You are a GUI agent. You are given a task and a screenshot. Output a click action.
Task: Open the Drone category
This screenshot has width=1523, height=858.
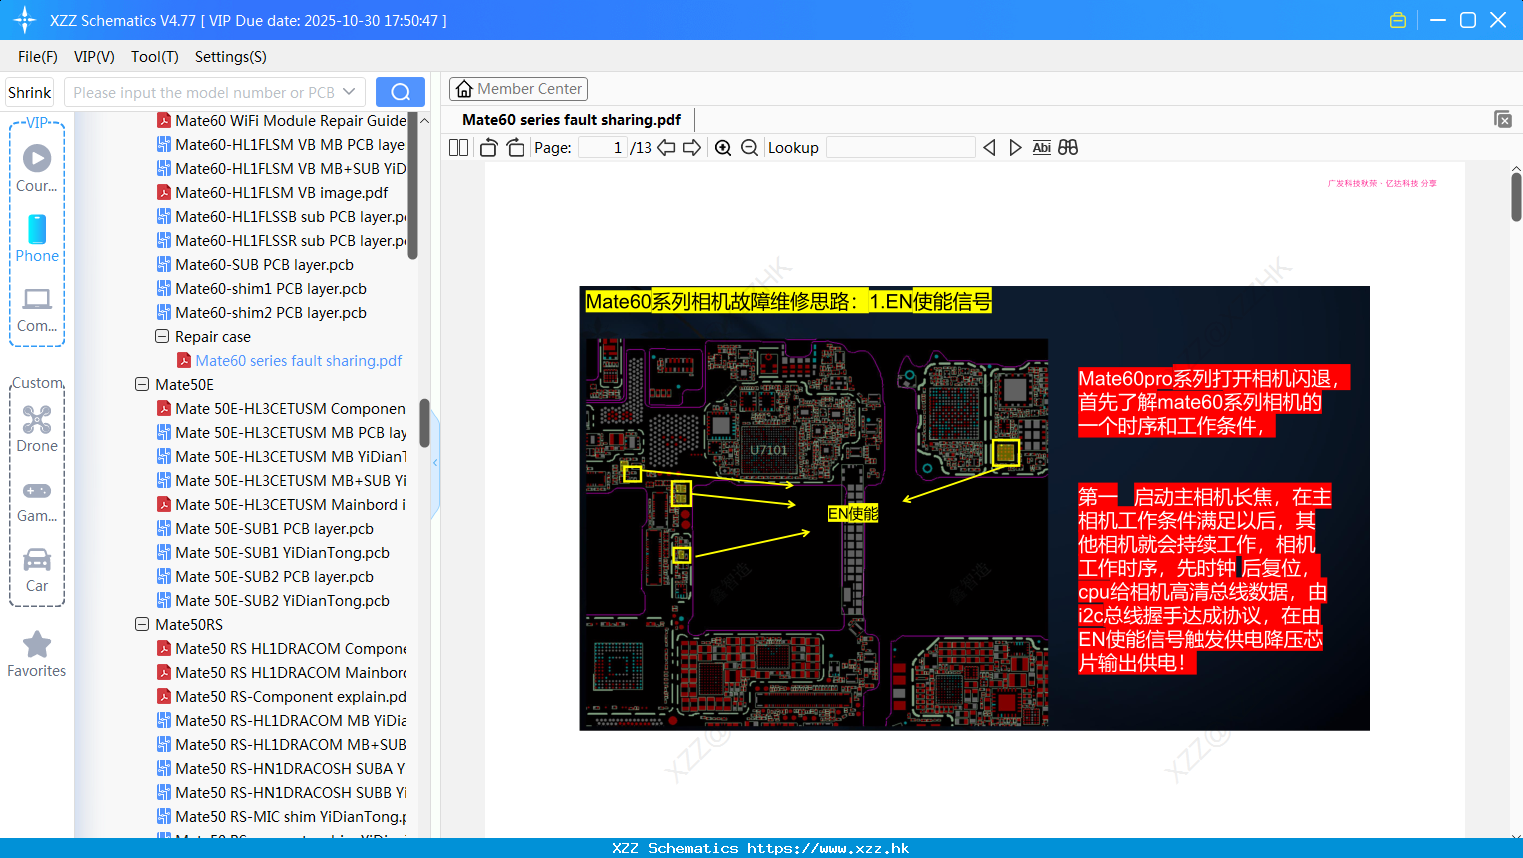pos(37,419)
